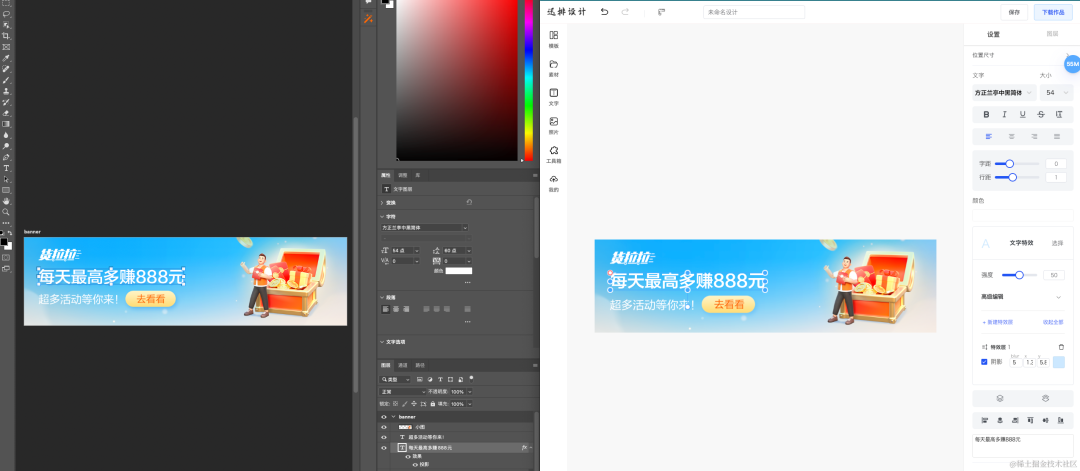Open 文字 text panel in design sidebar
1080x471 pixels.
coord(554,96)
